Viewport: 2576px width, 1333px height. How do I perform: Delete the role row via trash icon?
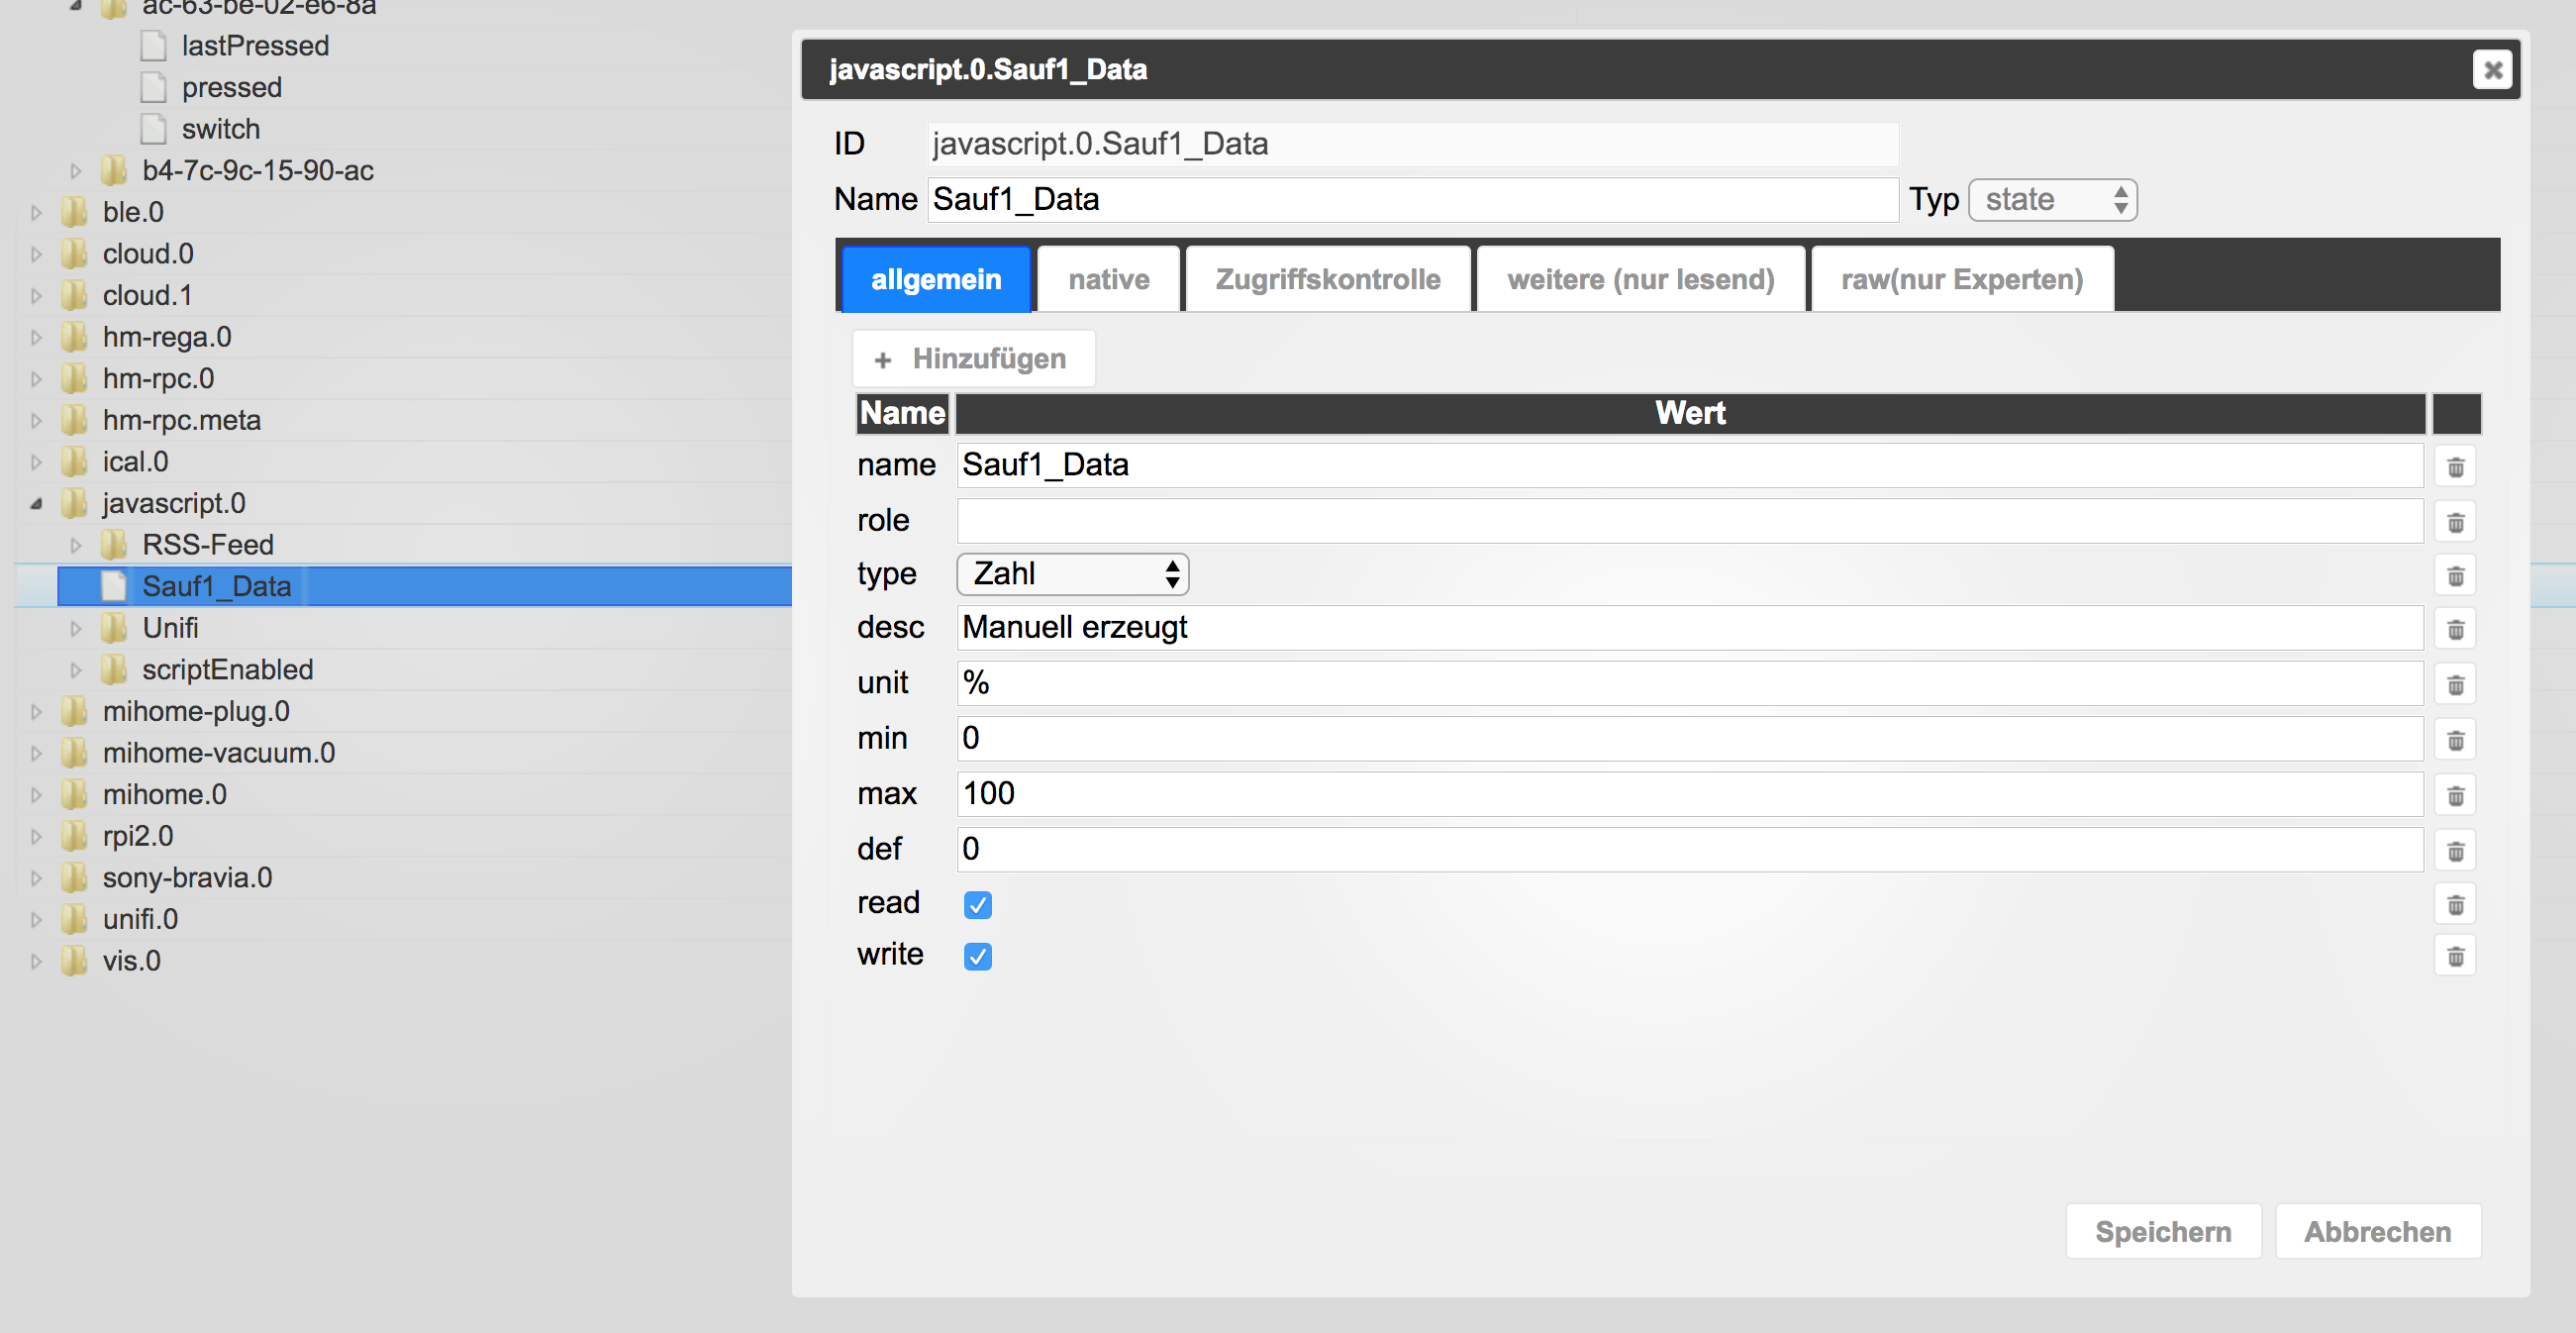pos(2455,522)
